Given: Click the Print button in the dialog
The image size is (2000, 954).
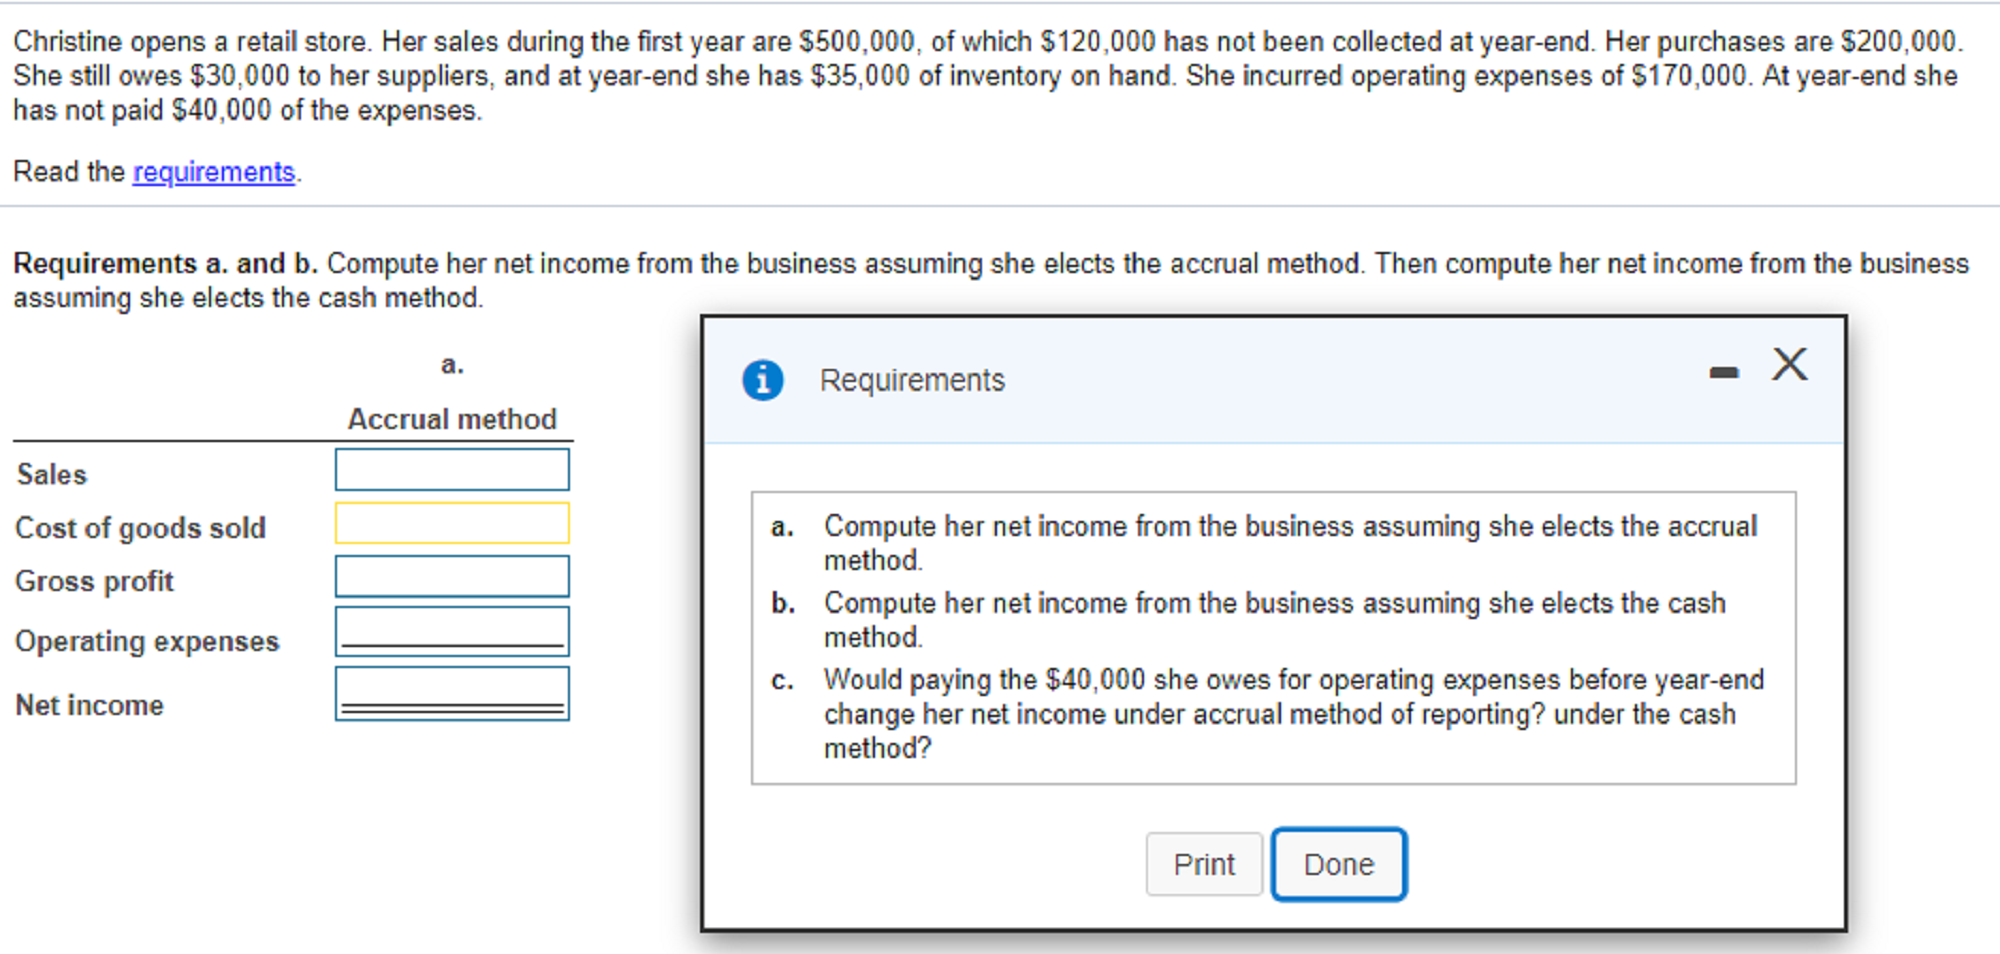Looking at the screenshot, I should tap(1204, 863).
